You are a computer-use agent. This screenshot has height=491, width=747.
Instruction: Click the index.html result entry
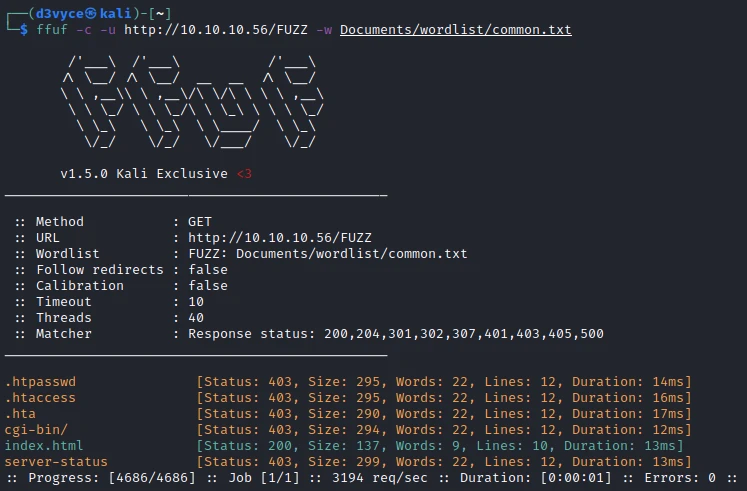pyautogui.click(x=44, y=446)
